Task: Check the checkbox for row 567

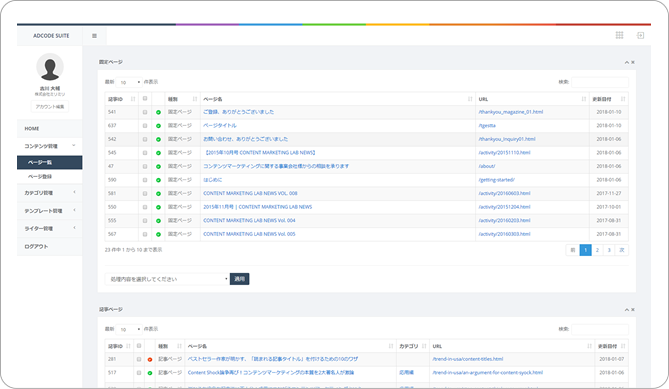Action: pyautogui.click(x=145, y=235)
